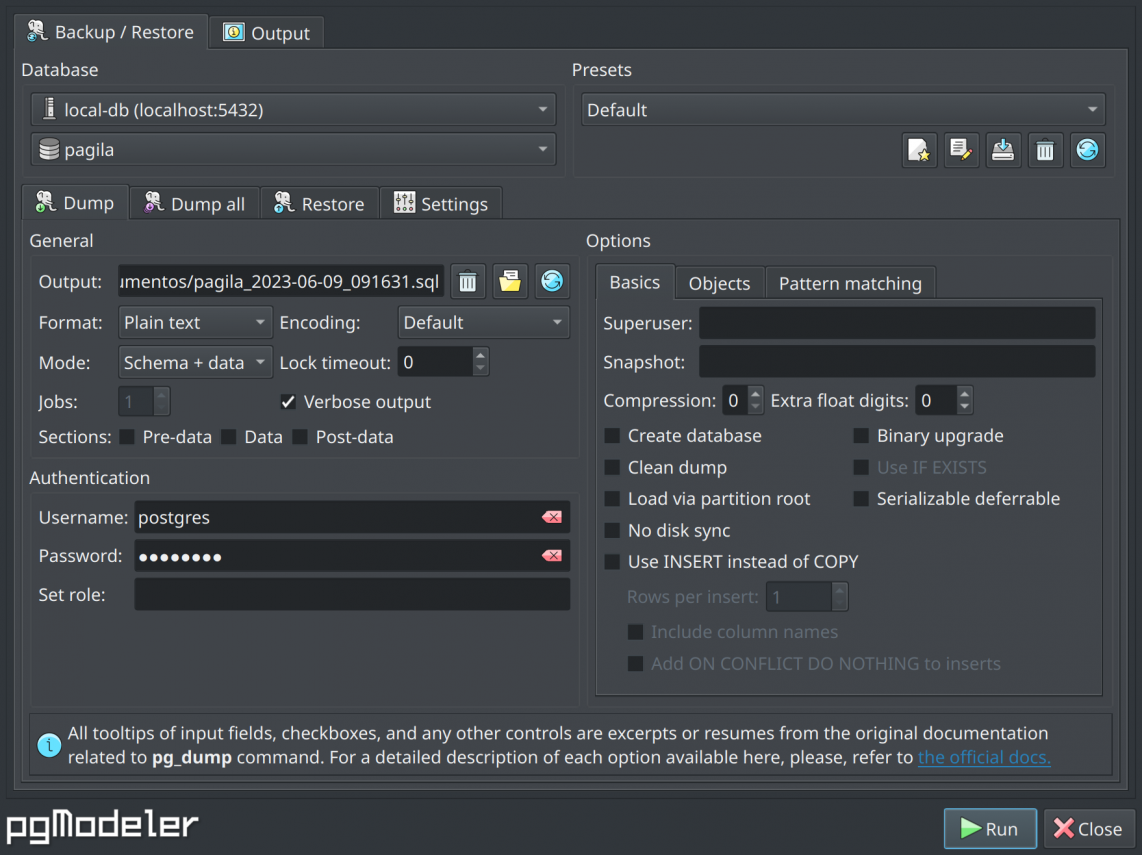This screenshot has width=1142, height=855.
Task: Select the Basics options tab
Action: 635,282
